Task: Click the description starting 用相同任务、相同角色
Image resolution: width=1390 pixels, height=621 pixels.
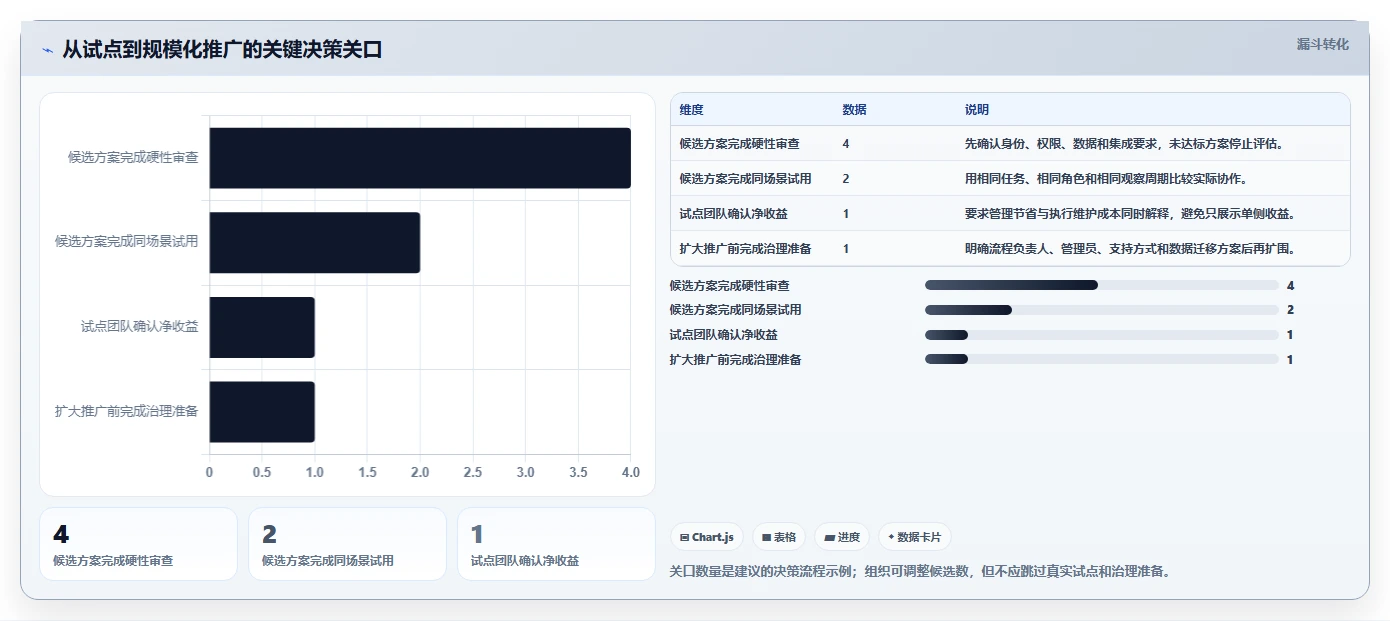Action: coord(1106,179)
